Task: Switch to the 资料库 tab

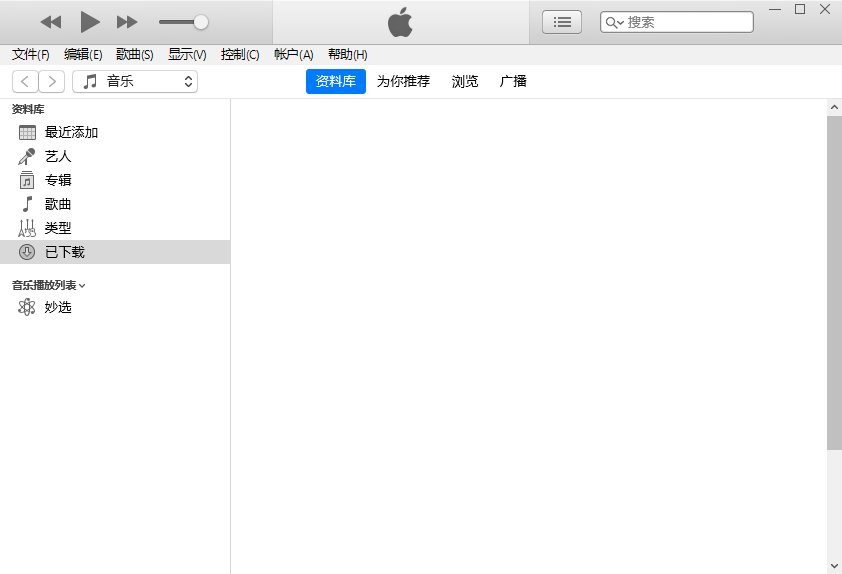Action: point(336,81)
